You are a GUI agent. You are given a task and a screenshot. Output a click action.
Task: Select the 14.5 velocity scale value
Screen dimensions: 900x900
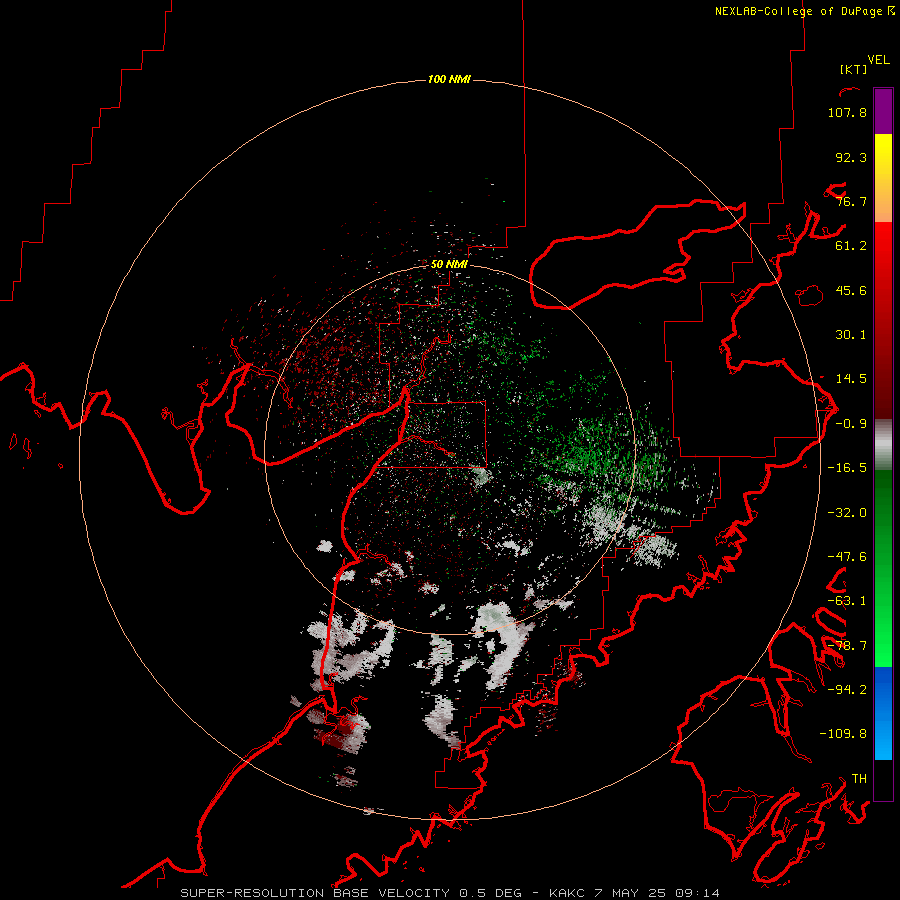tap(851, 379)
